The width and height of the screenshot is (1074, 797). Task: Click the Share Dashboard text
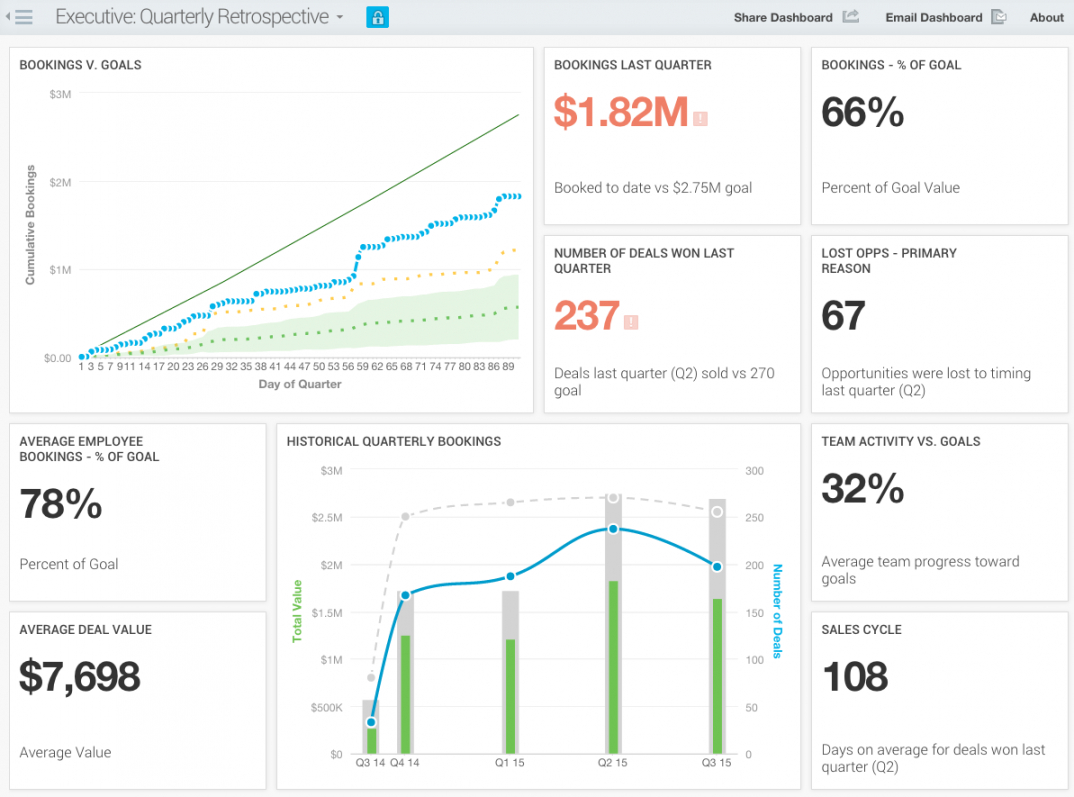coord(782,17)
